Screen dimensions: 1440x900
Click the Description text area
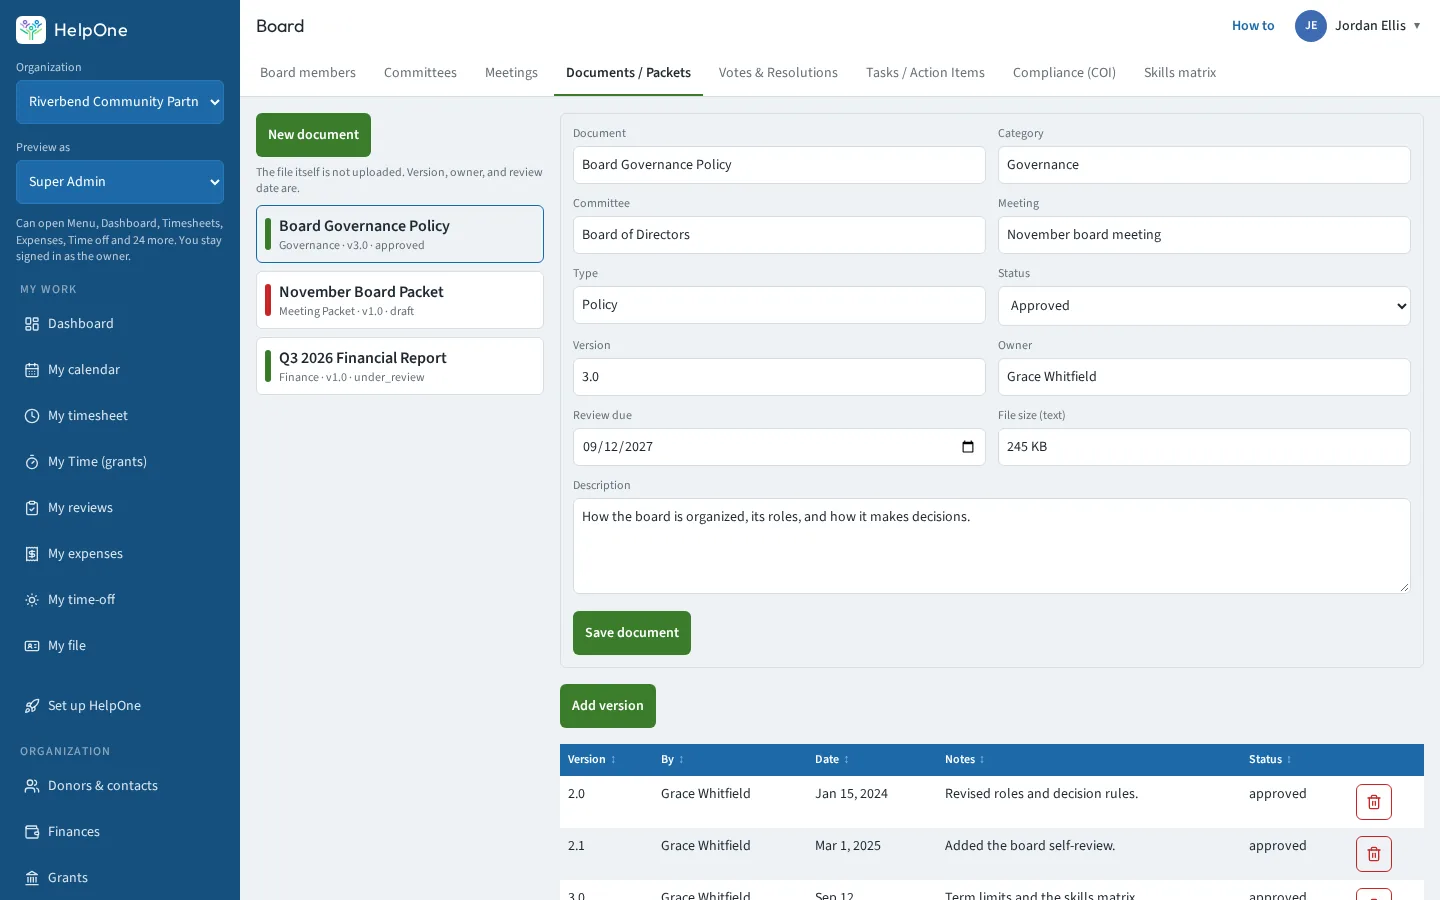tap(992, 546)
